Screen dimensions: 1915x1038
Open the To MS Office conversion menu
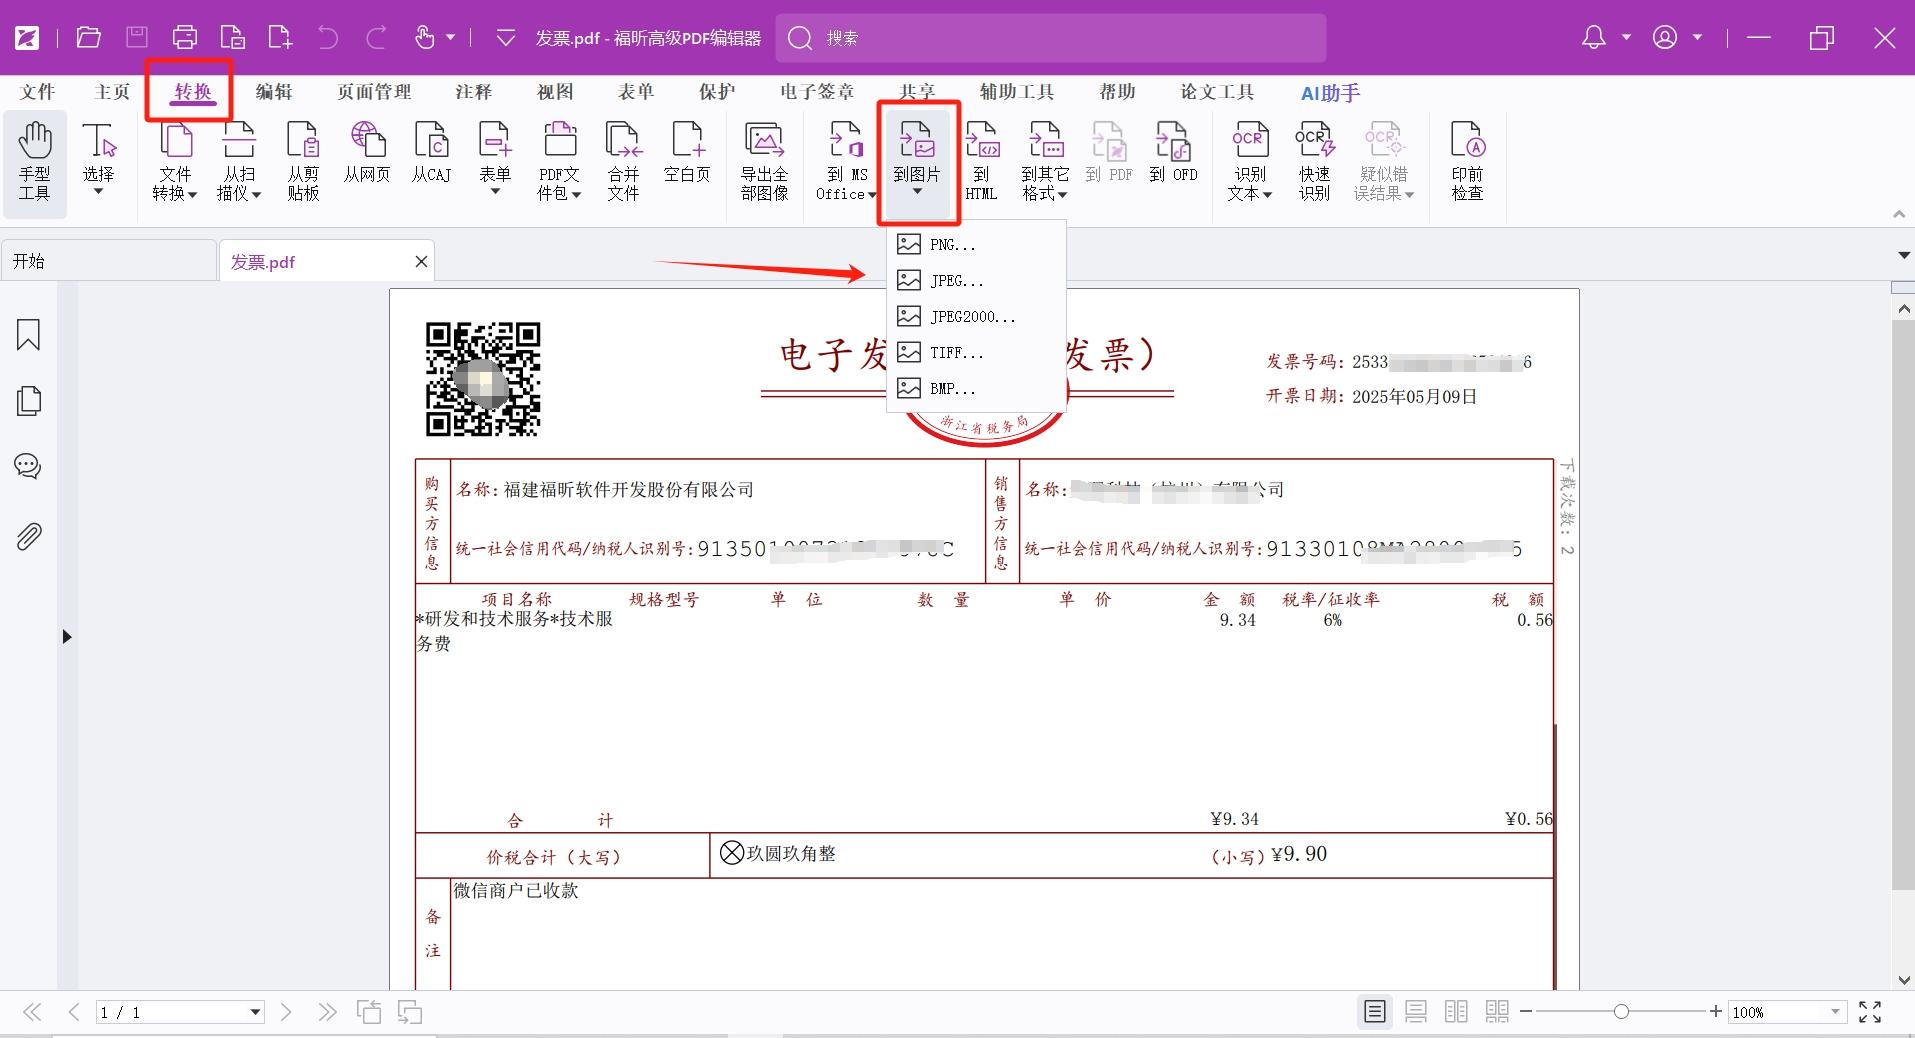pos(846,162)
